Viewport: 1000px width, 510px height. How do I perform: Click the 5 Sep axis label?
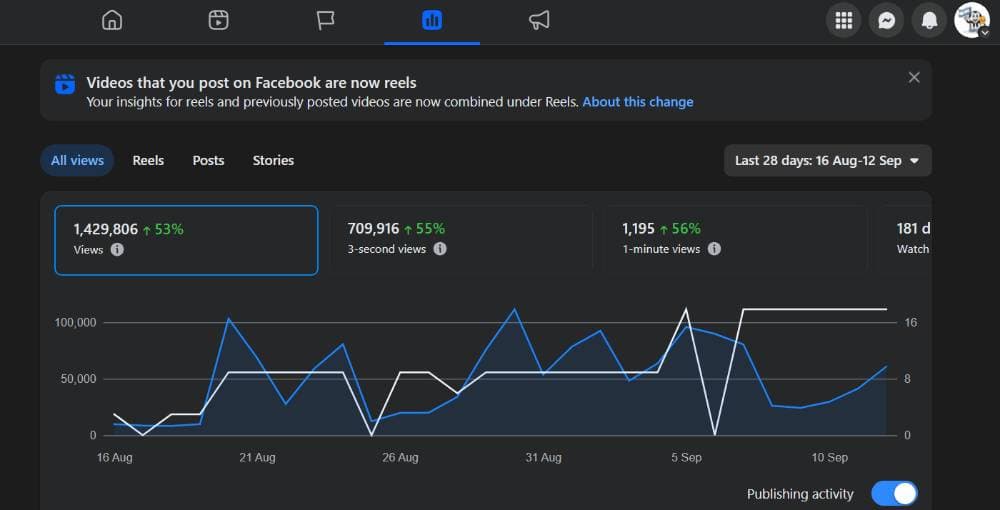coord(687,458)
